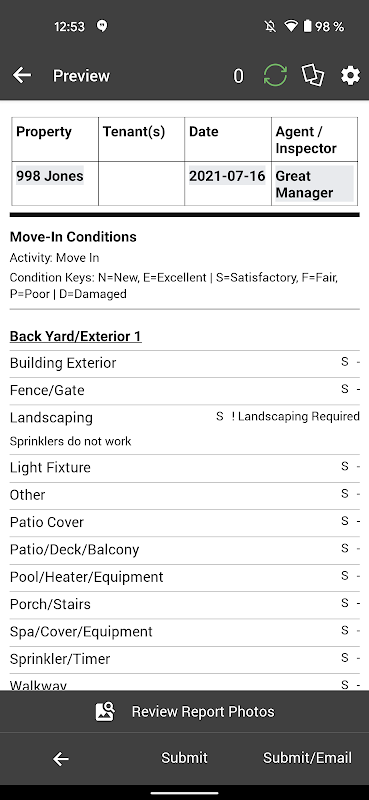
Task: Select the 2021-07-16 date field
Action: (x=227, y=176)
